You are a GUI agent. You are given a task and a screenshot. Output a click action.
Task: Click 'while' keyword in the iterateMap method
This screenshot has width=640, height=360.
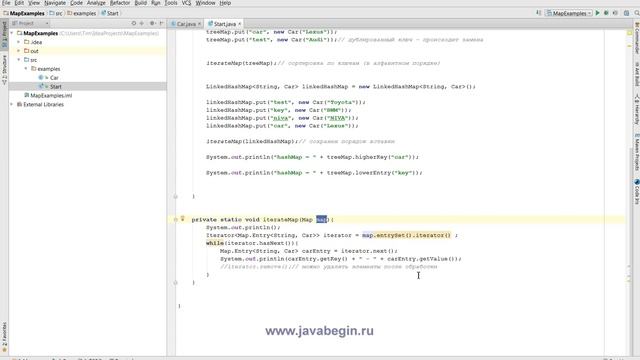pos(215,243)
